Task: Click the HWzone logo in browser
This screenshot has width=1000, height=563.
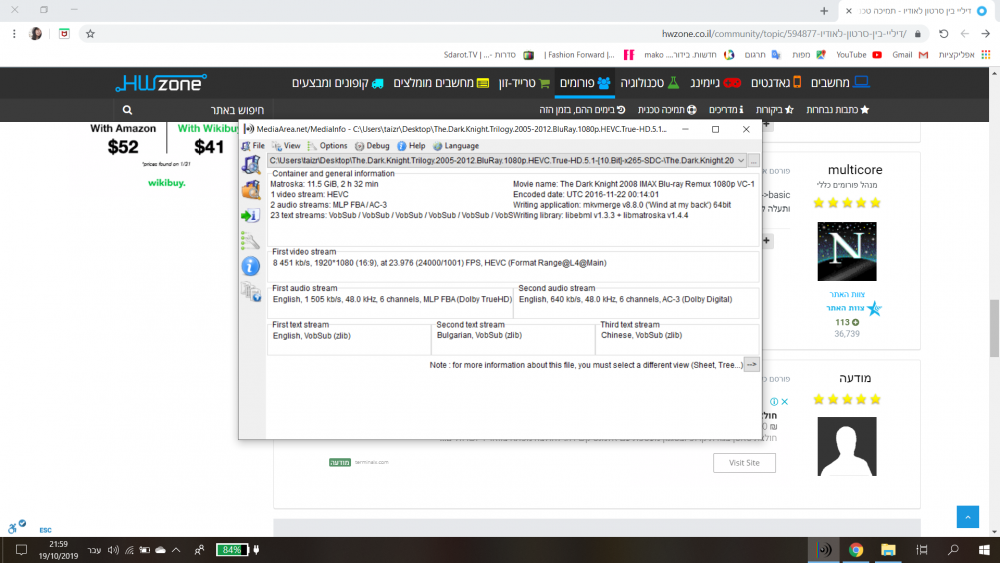Action: click(x=161, y=83)
